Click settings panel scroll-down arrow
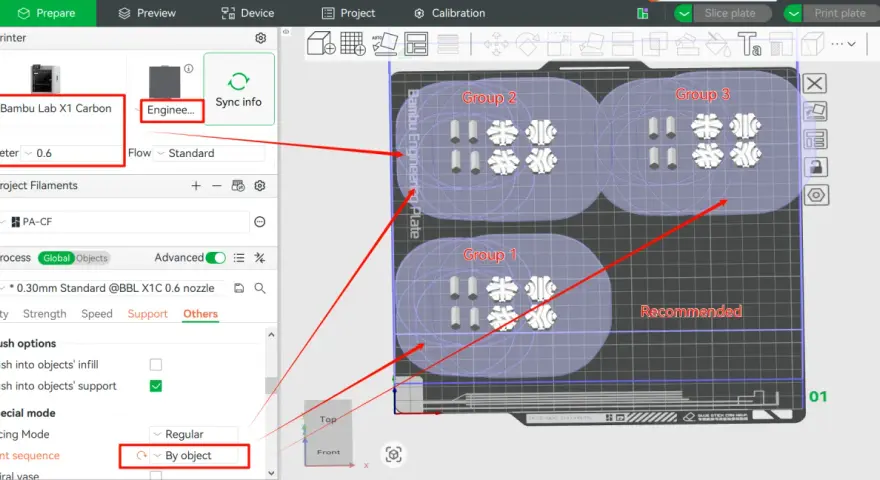 click(271, 473)
